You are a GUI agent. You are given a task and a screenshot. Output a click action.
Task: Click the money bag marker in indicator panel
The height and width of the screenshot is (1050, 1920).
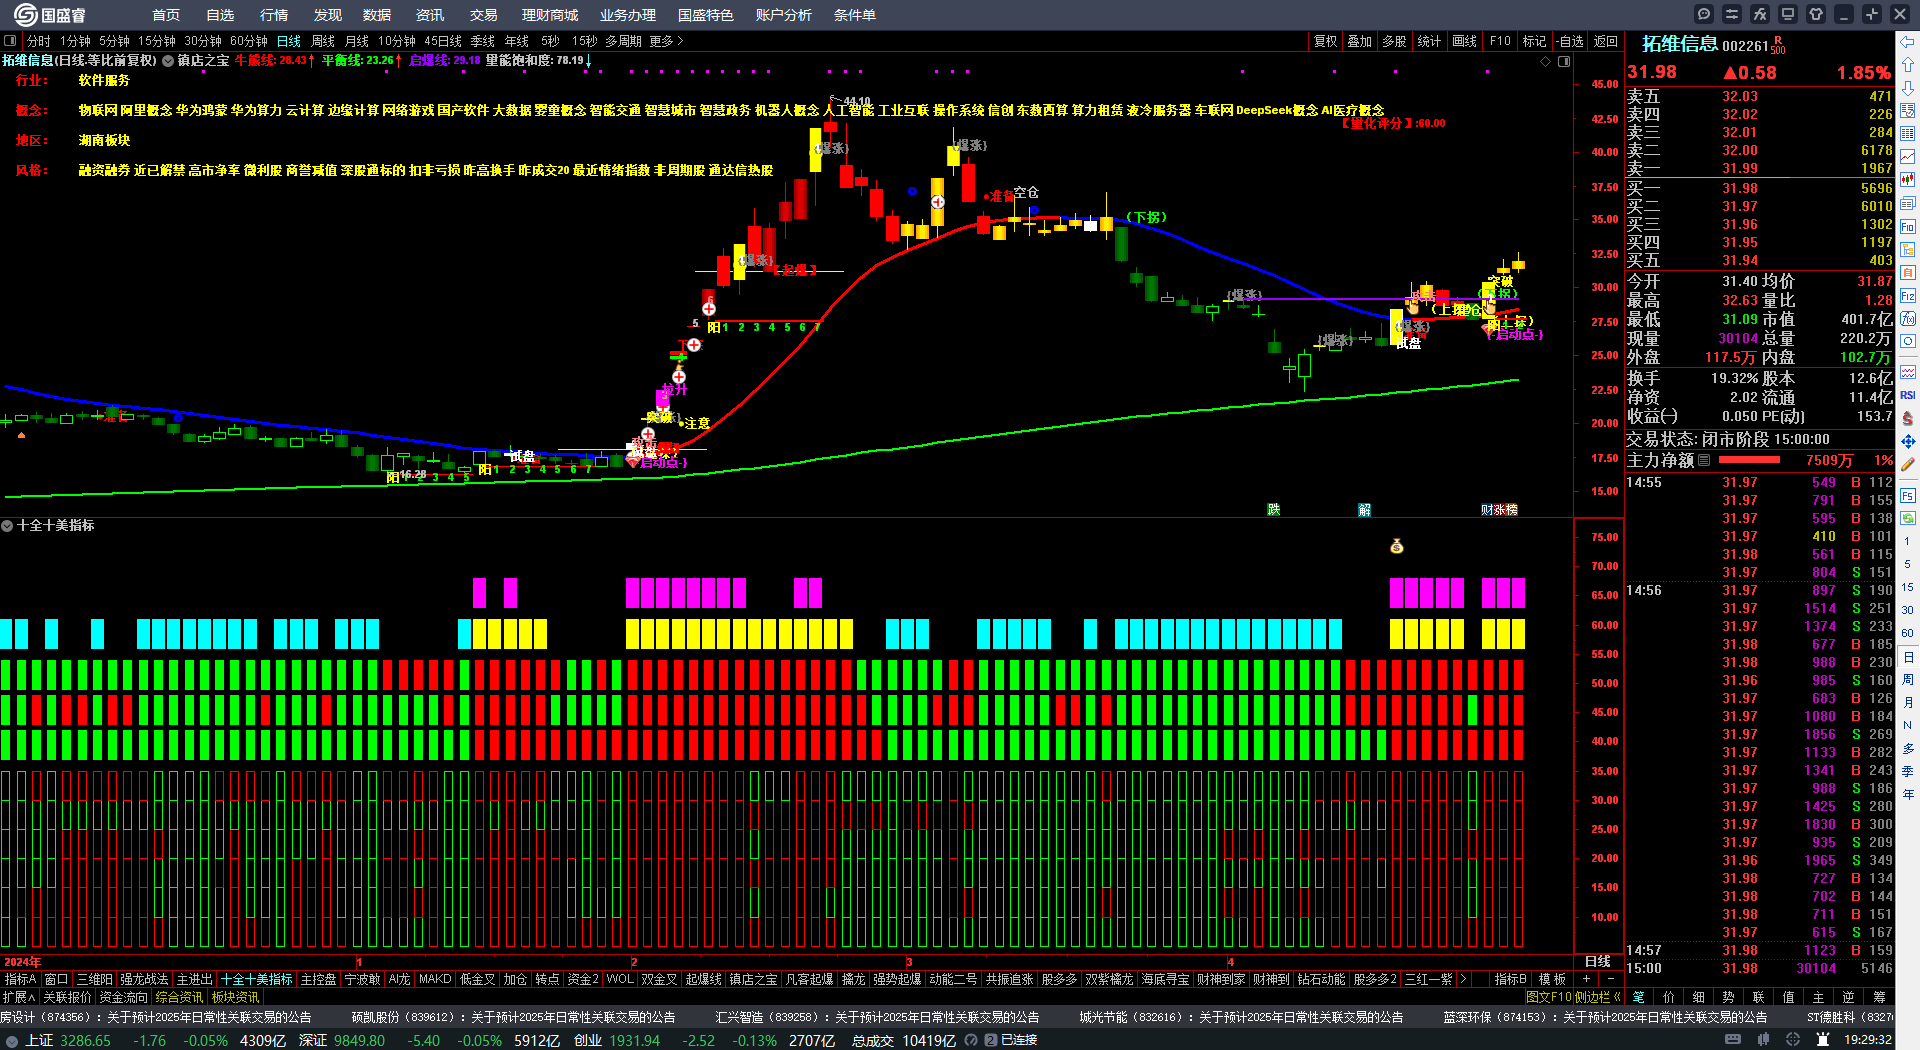click(1397, 546)
